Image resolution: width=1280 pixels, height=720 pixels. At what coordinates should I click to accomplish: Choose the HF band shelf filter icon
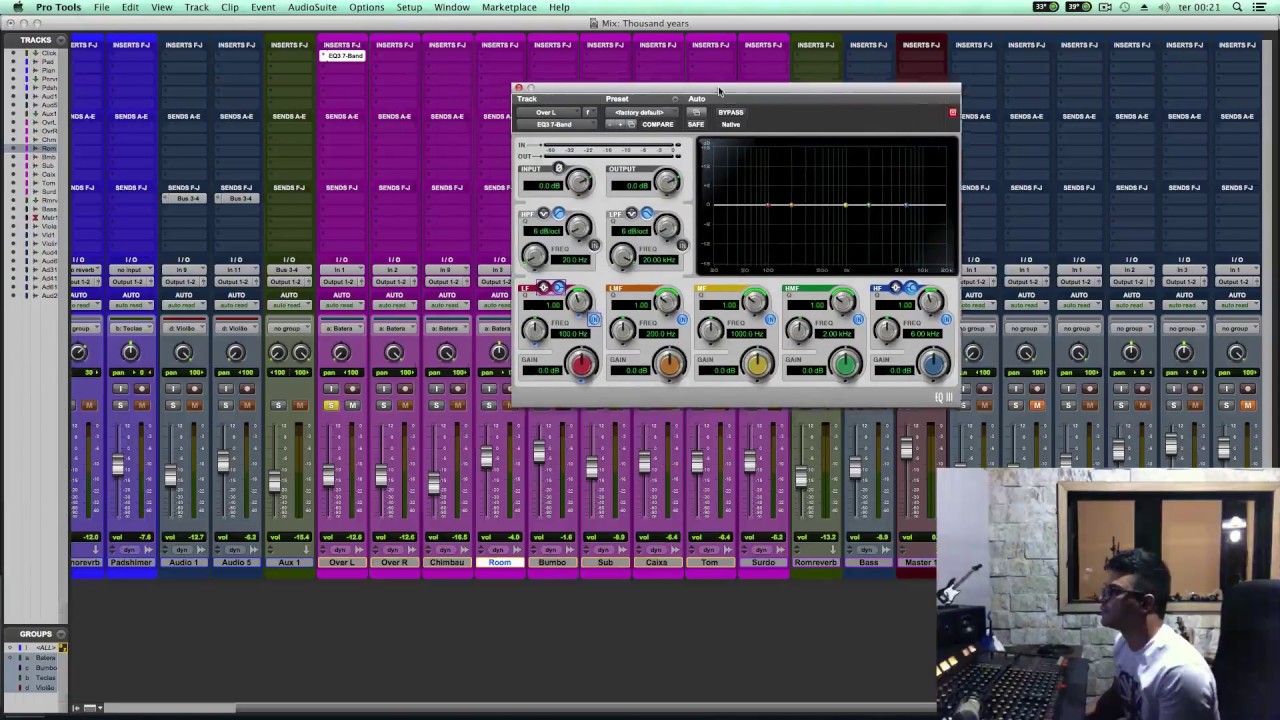[x=911, y=287]
